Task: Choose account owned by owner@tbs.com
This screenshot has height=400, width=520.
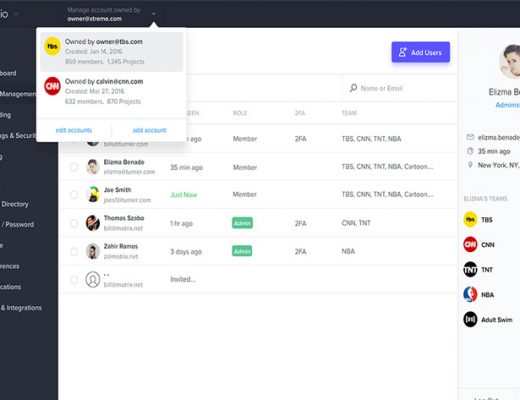Action: pos(111,52)
